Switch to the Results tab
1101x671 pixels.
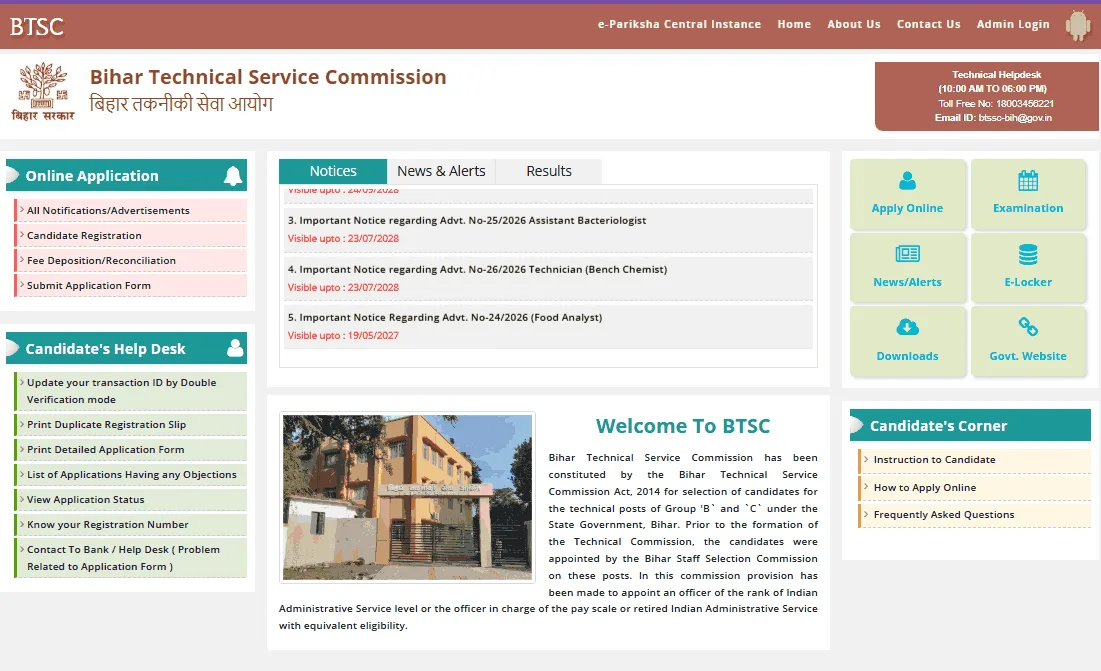(549, 171)
